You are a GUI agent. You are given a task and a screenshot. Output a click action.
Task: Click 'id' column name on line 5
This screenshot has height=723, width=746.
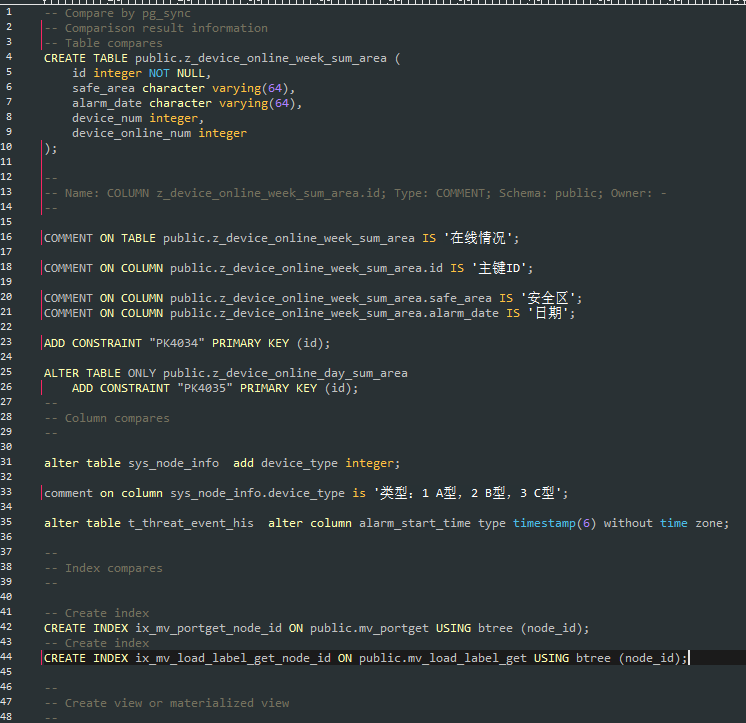click(79, 73)
